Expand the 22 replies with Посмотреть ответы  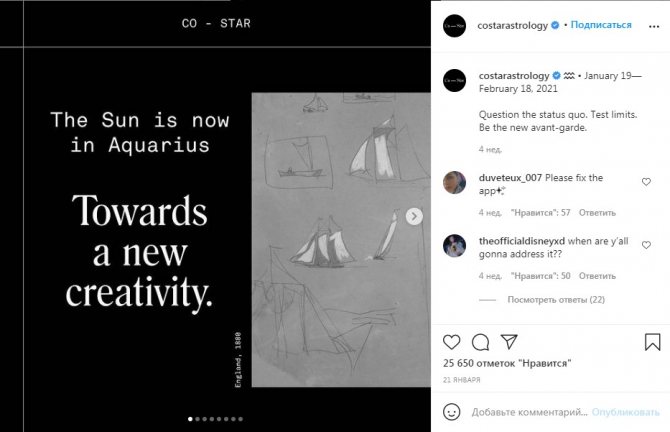tap(556, 300)
